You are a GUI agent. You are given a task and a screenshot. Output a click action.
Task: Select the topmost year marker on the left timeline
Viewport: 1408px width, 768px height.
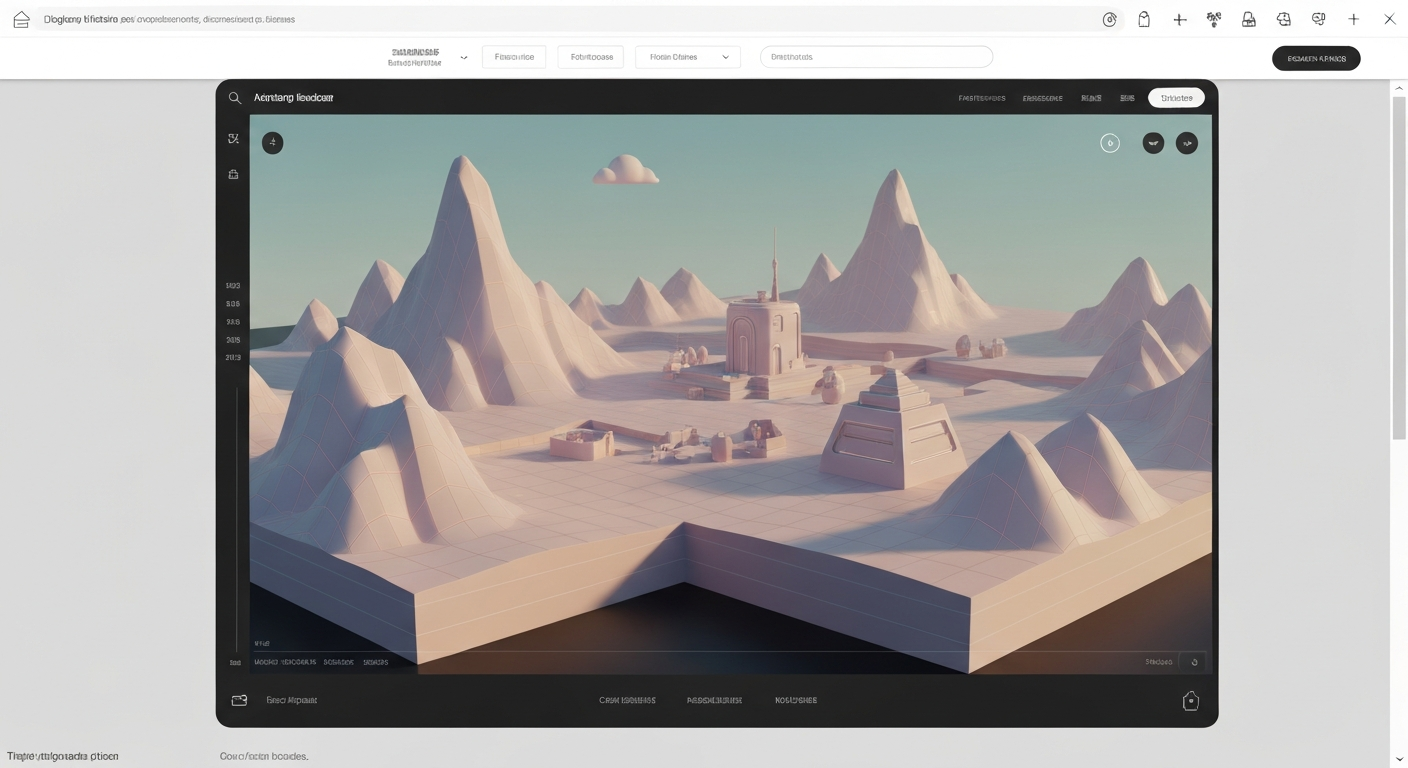click(233, 285)
